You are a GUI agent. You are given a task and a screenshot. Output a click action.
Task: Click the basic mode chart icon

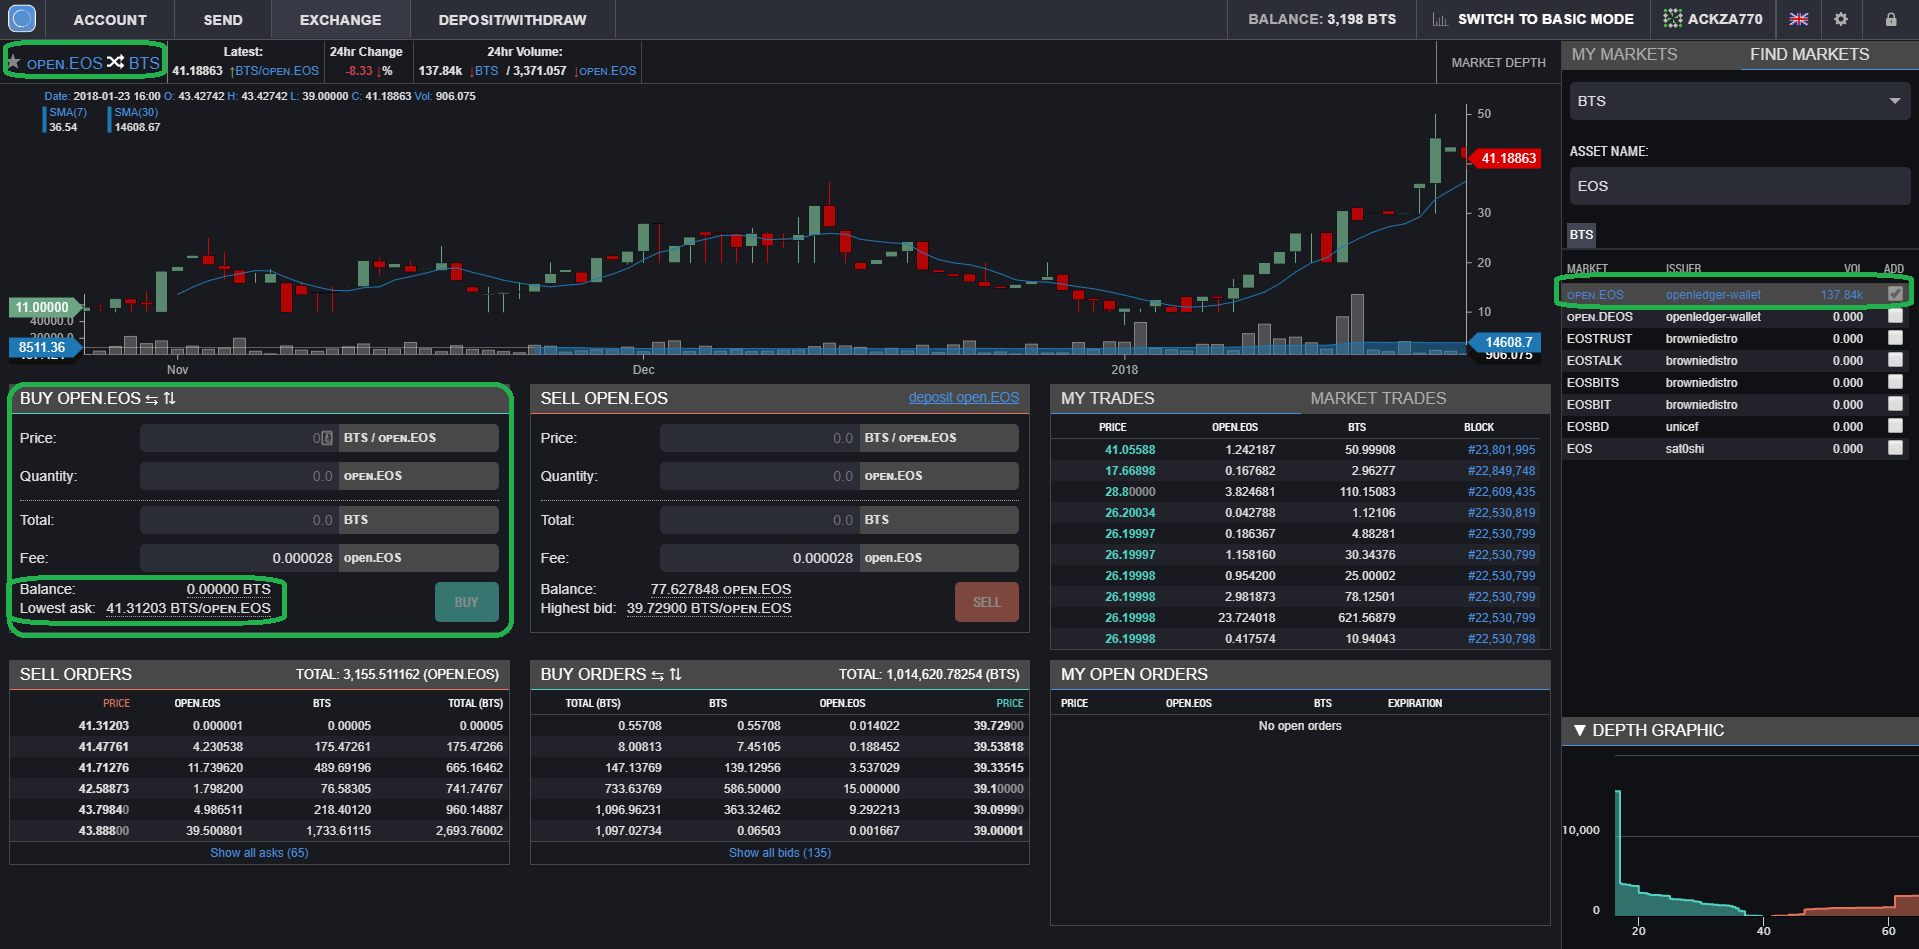1440,19
